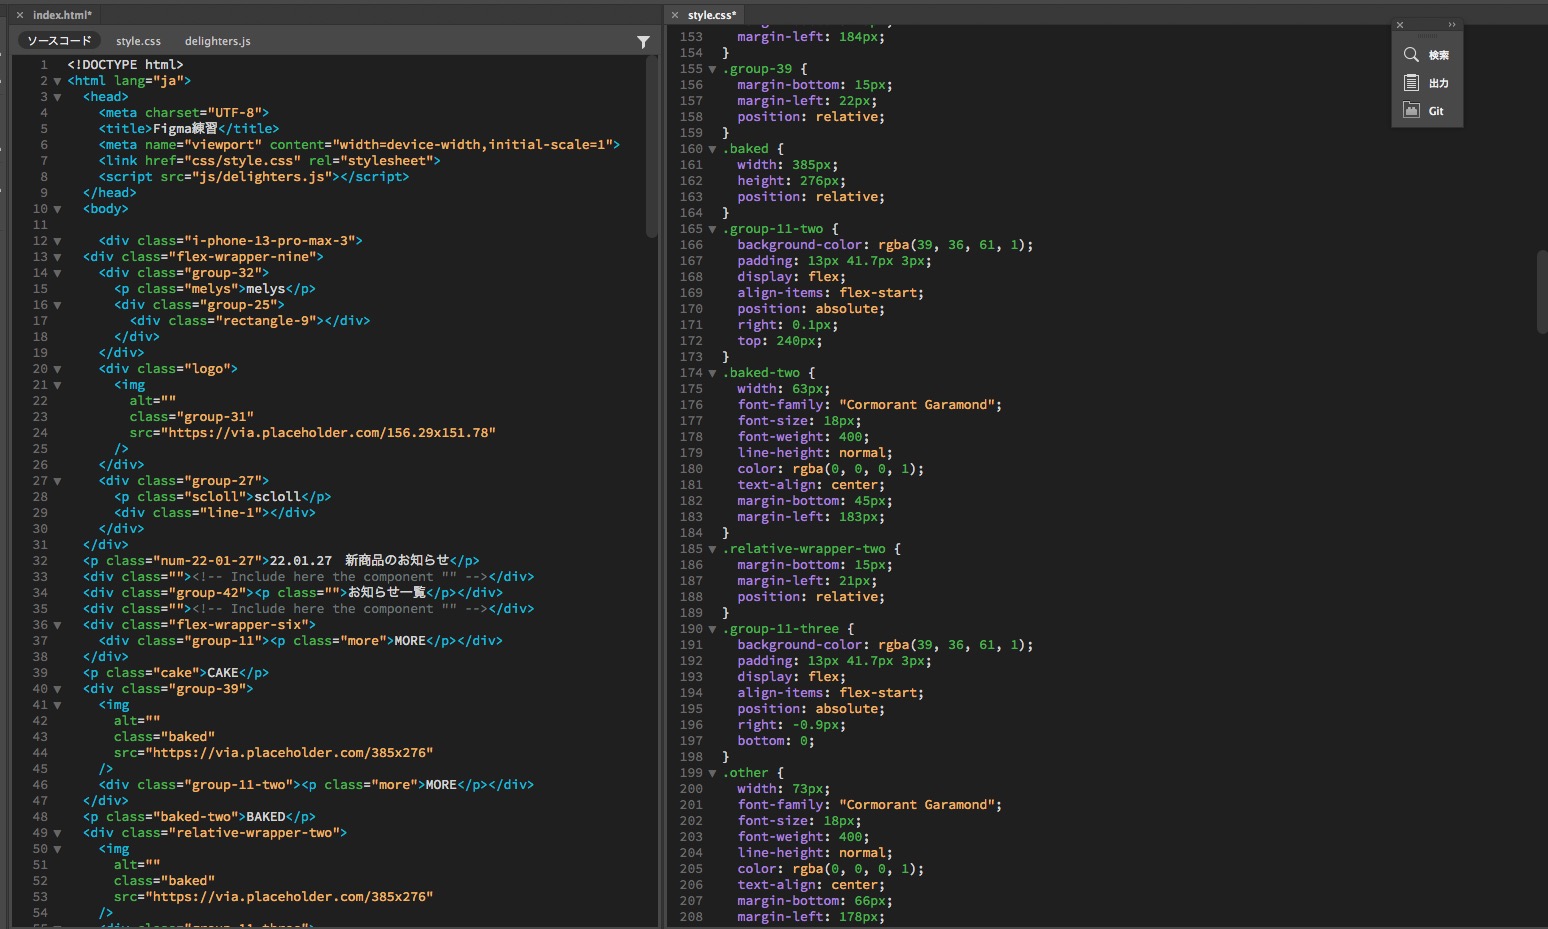Image resolution: width=1548 pixels, height=929 pixels.
Task: Click the logo placeholder URL 156.29x151.78
Action: point(327,433)
